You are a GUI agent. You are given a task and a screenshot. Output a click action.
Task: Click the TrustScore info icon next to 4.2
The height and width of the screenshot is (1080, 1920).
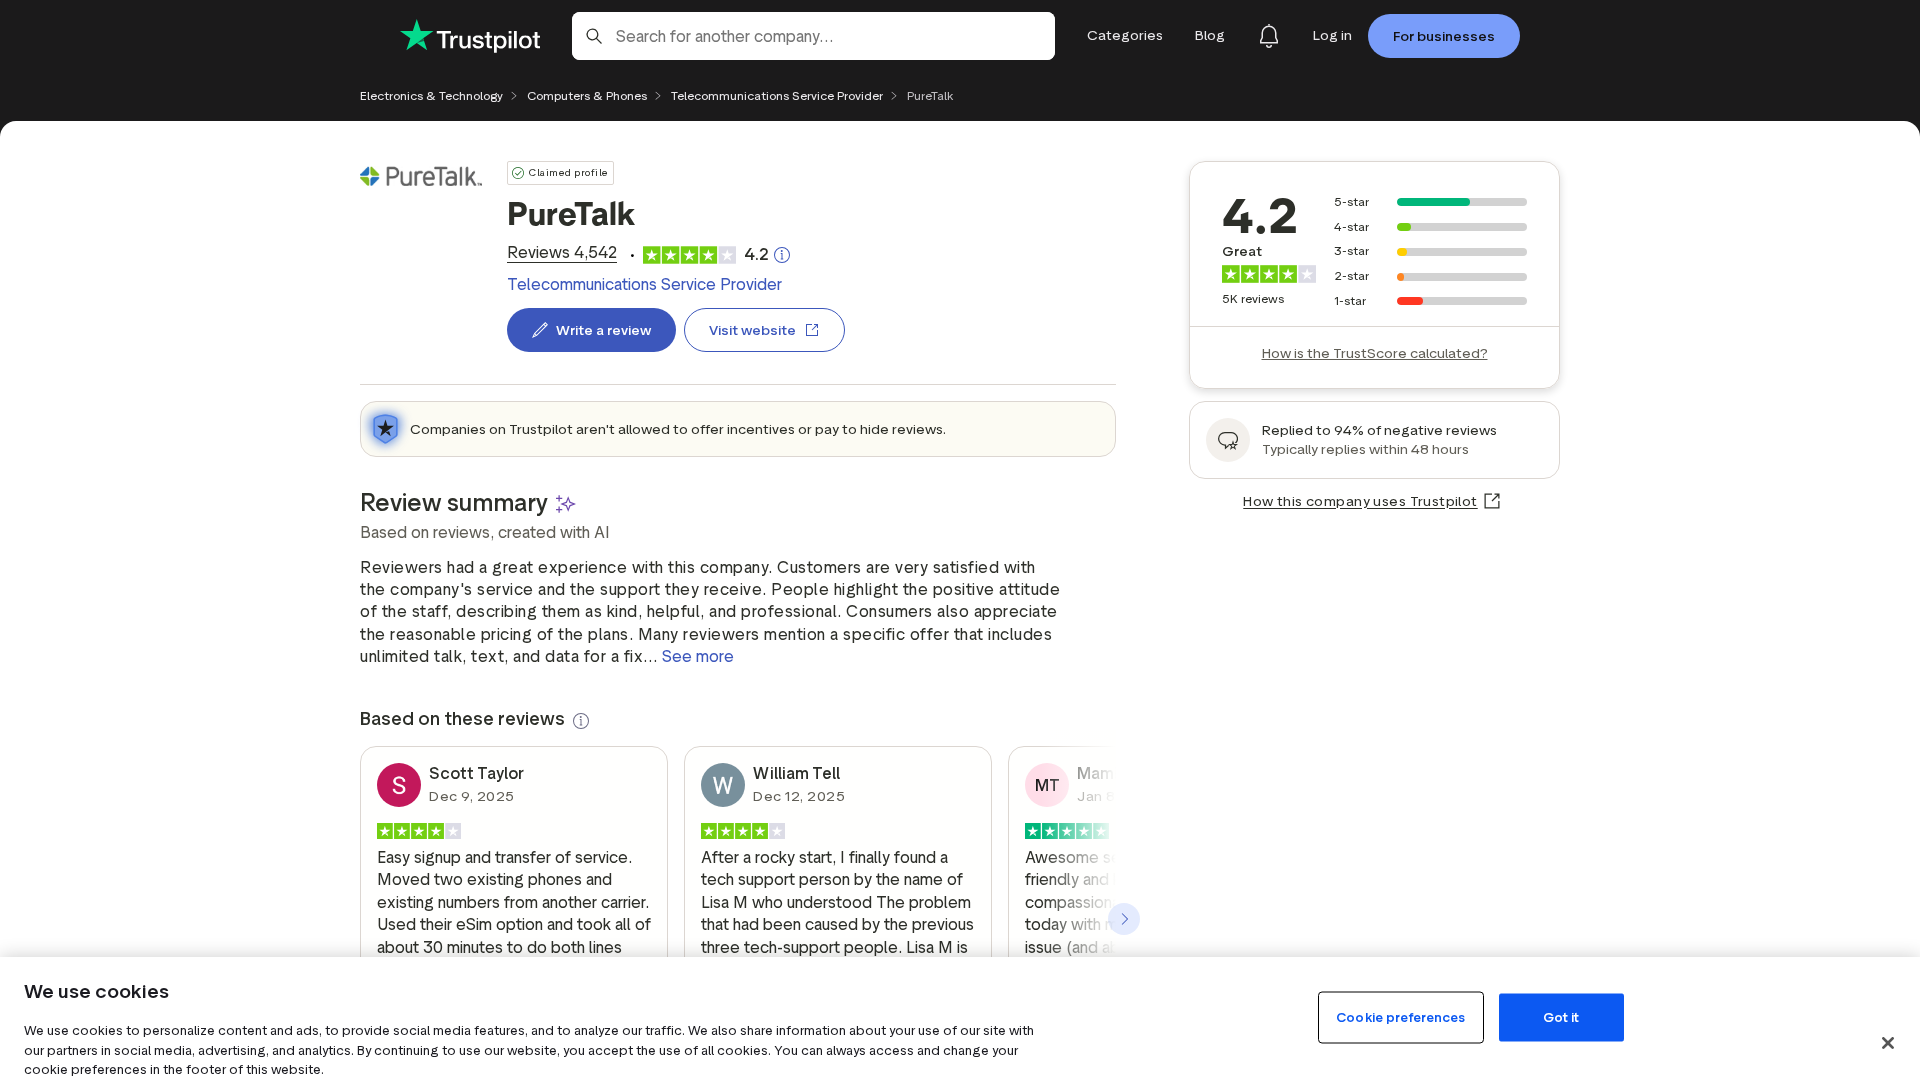(x=782, y=255)
